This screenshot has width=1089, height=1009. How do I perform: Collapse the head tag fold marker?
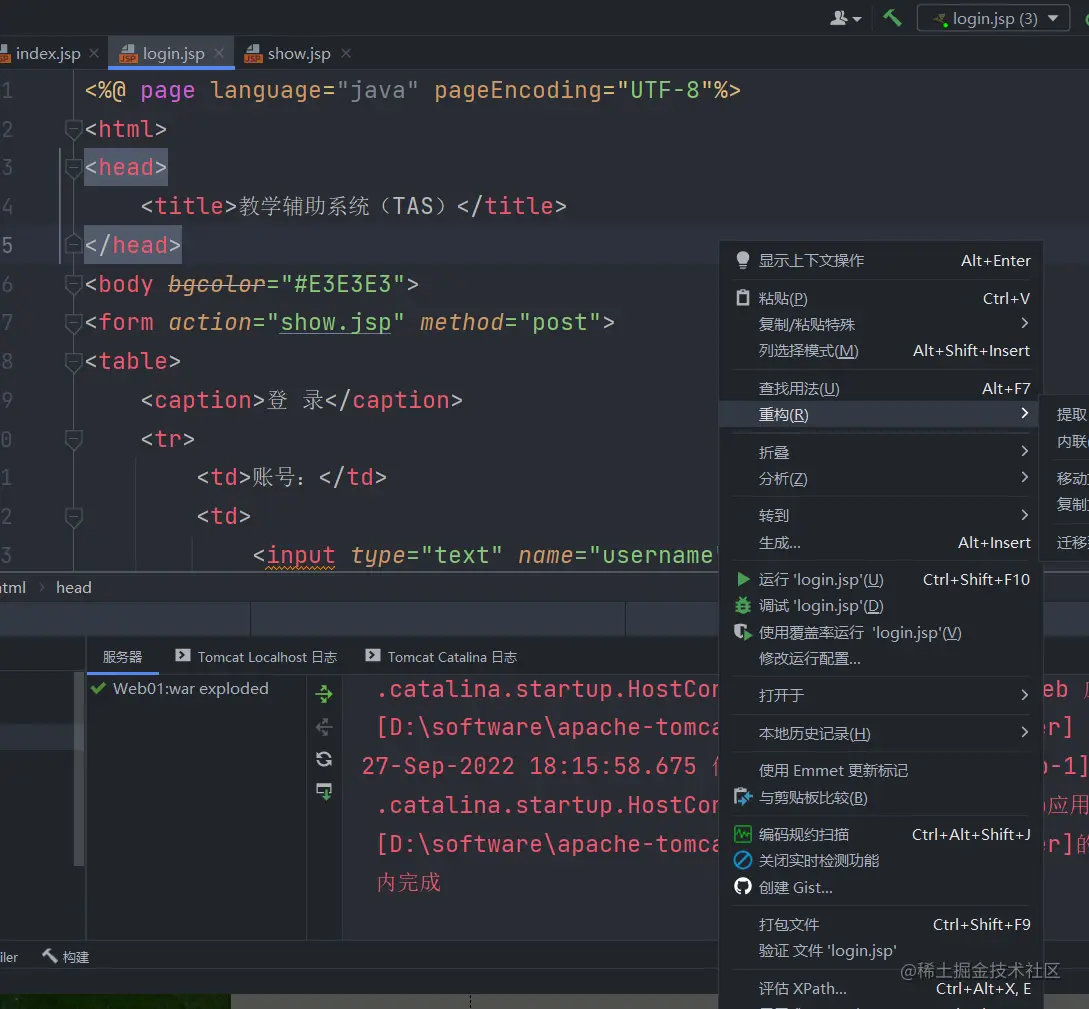point(73,167)
